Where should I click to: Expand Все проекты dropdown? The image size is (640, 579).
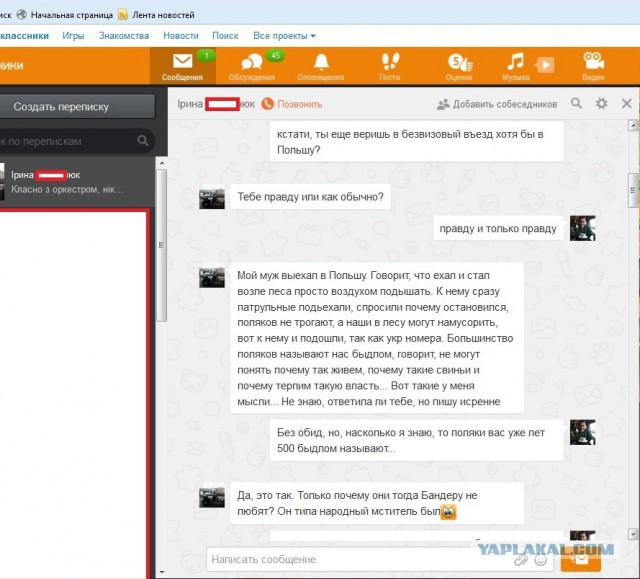(x=284, y=35)
